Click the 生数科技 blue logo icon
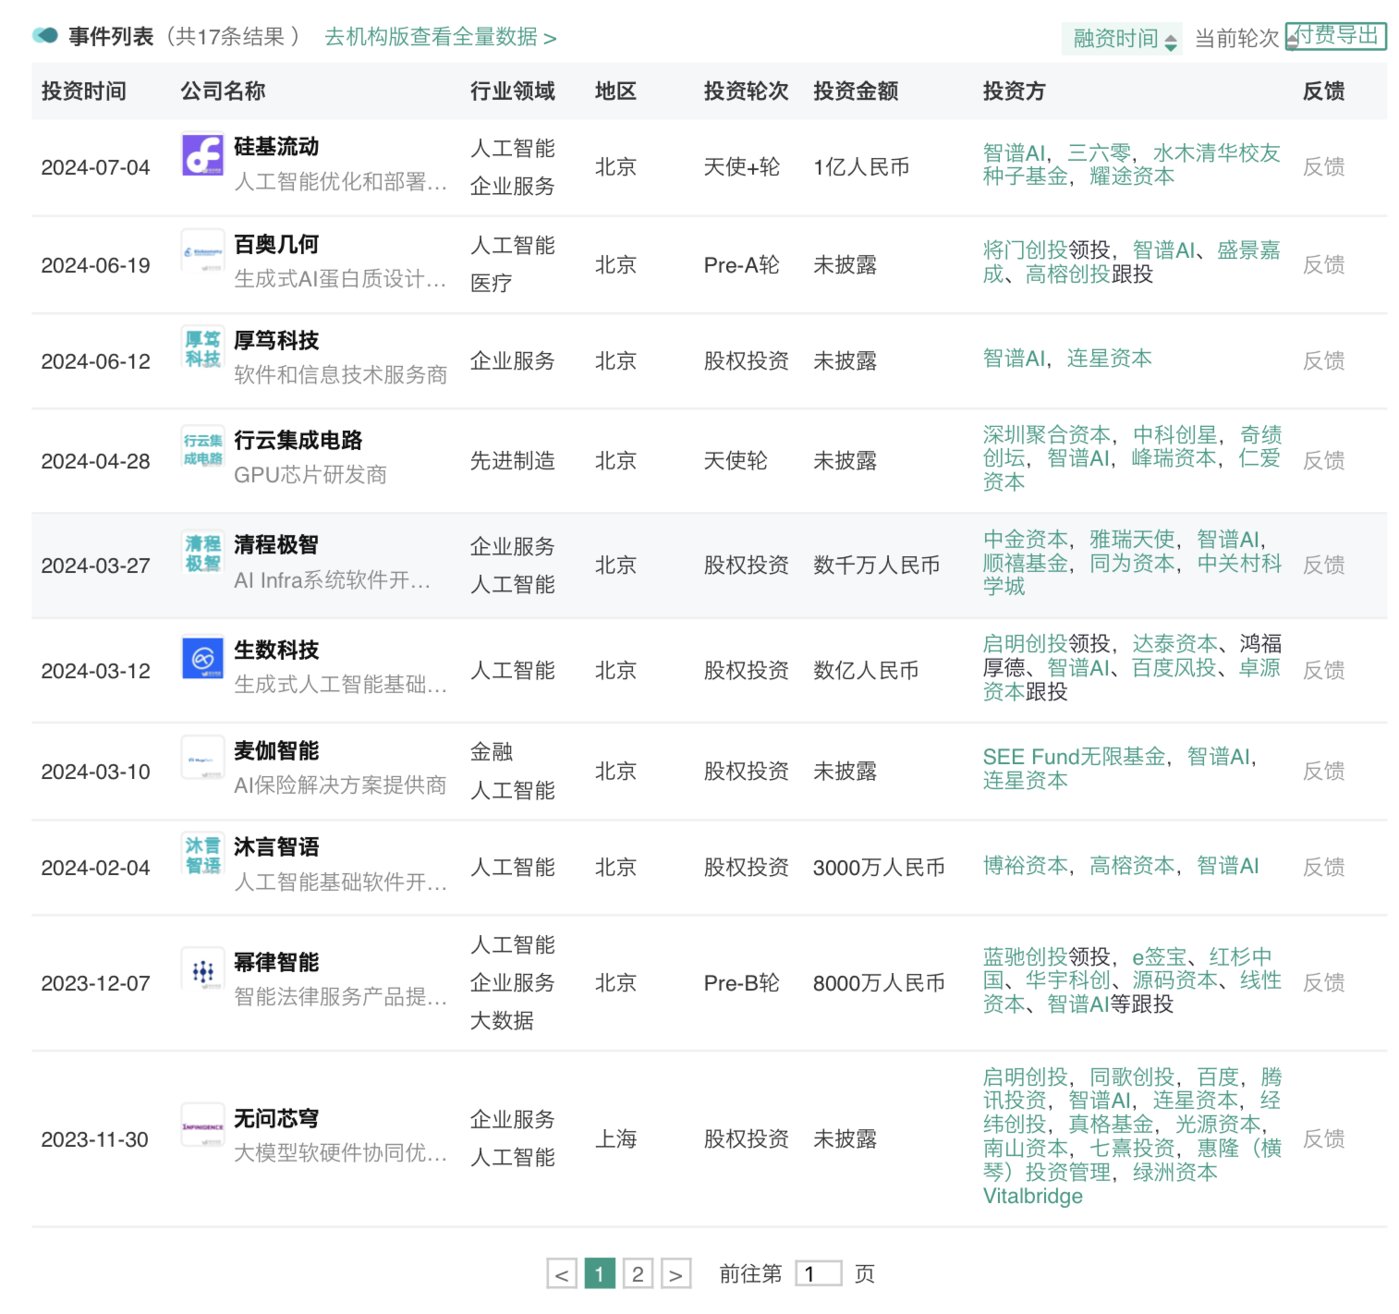Viewport: 1399px width, 1314px height. 202,658
